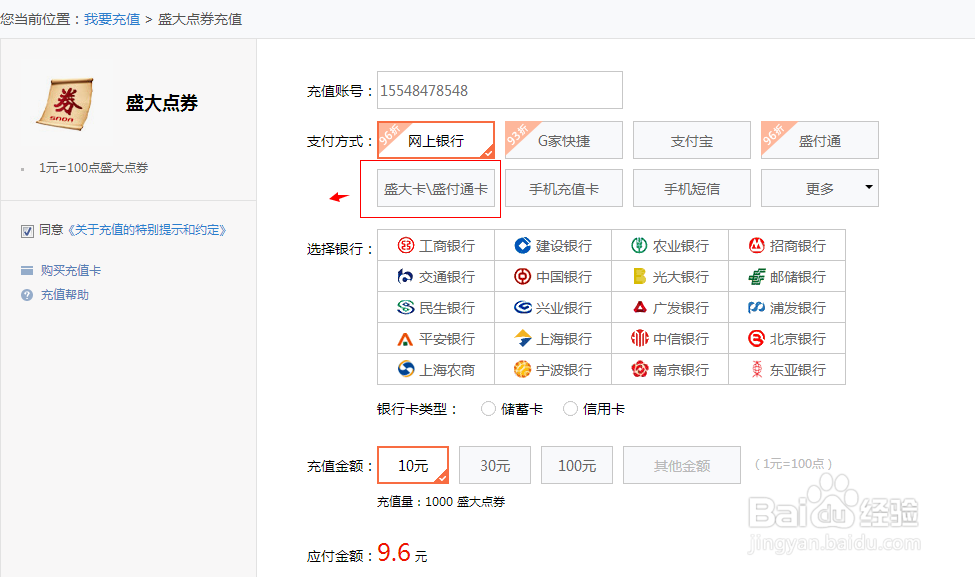The width and height of the screenshot is (975, 577).
Task: Toggle the 同意 agreement checkbox
Action: 27,231
